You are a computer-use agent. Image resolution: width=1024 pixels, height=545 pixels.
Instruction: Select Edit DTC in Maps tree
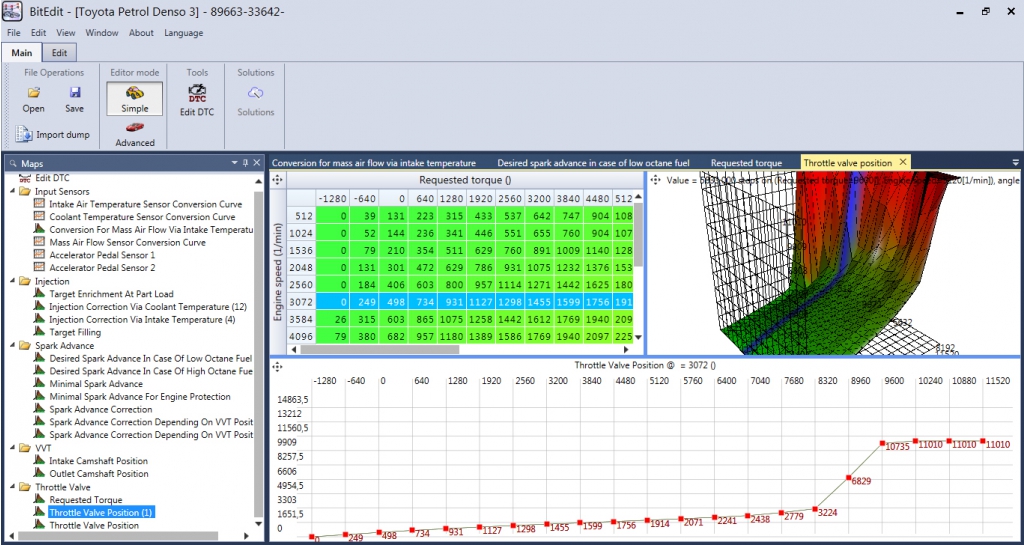point(52,178)
